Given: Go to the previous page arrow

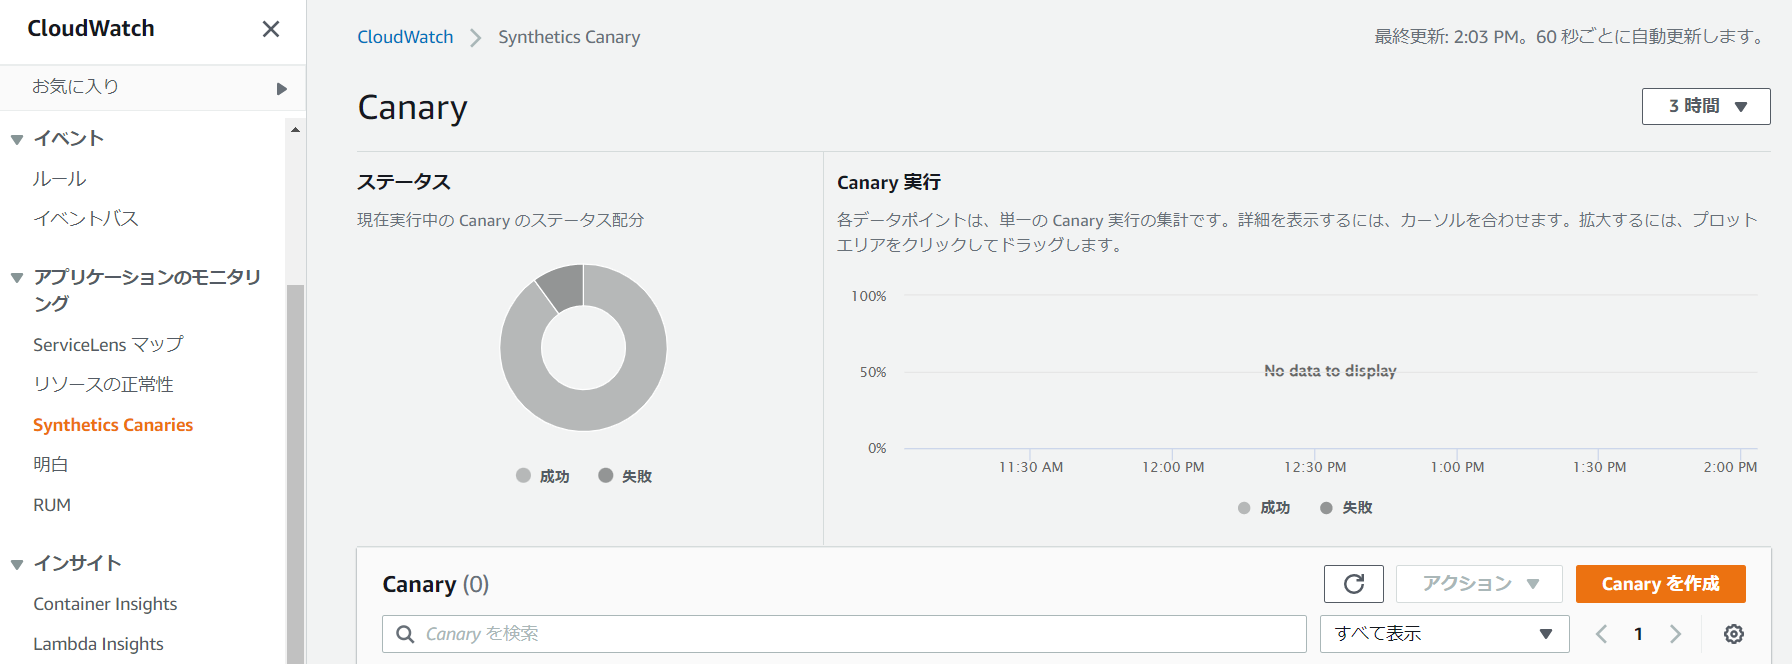Looking at the screenshot, I should coord(1601,634).
